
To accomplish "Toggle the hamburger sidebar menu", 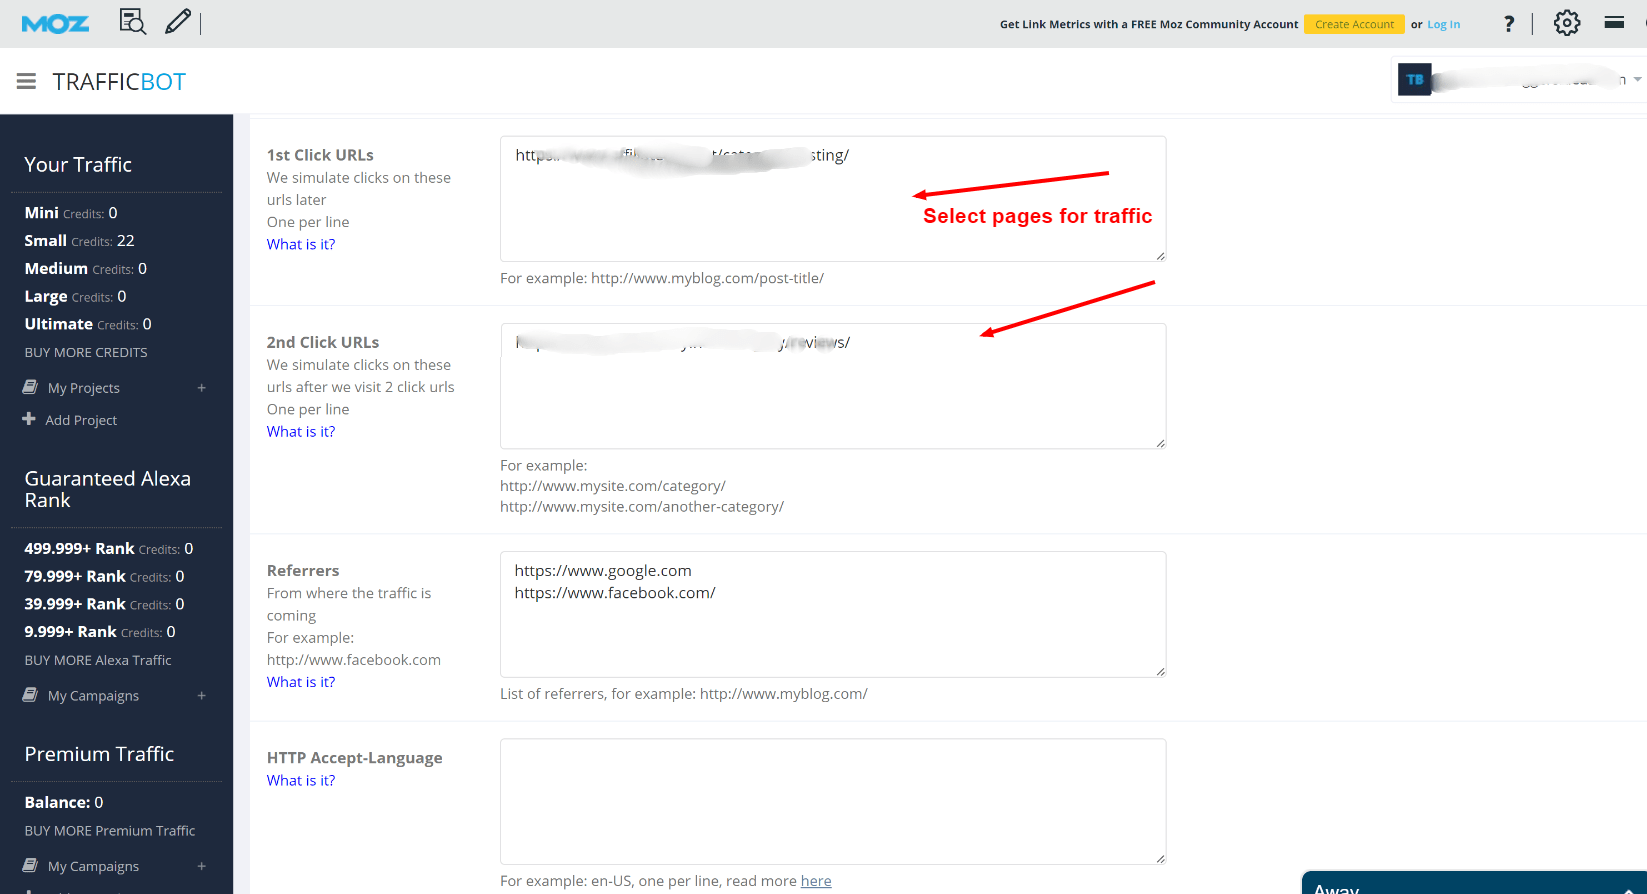I will pos(26,81).
